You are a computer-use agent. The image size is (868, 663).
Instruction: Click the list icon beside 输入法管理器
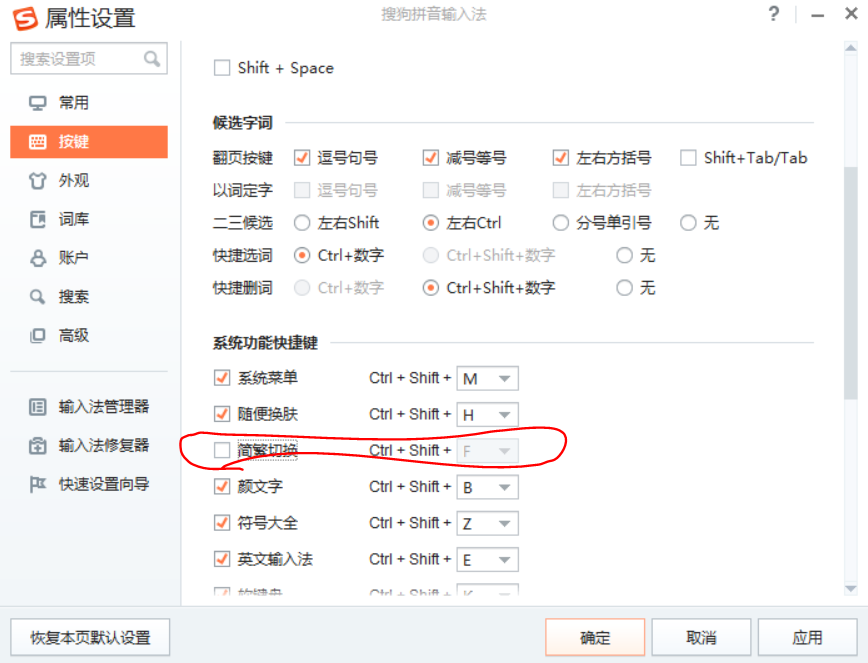coord(38,407)
